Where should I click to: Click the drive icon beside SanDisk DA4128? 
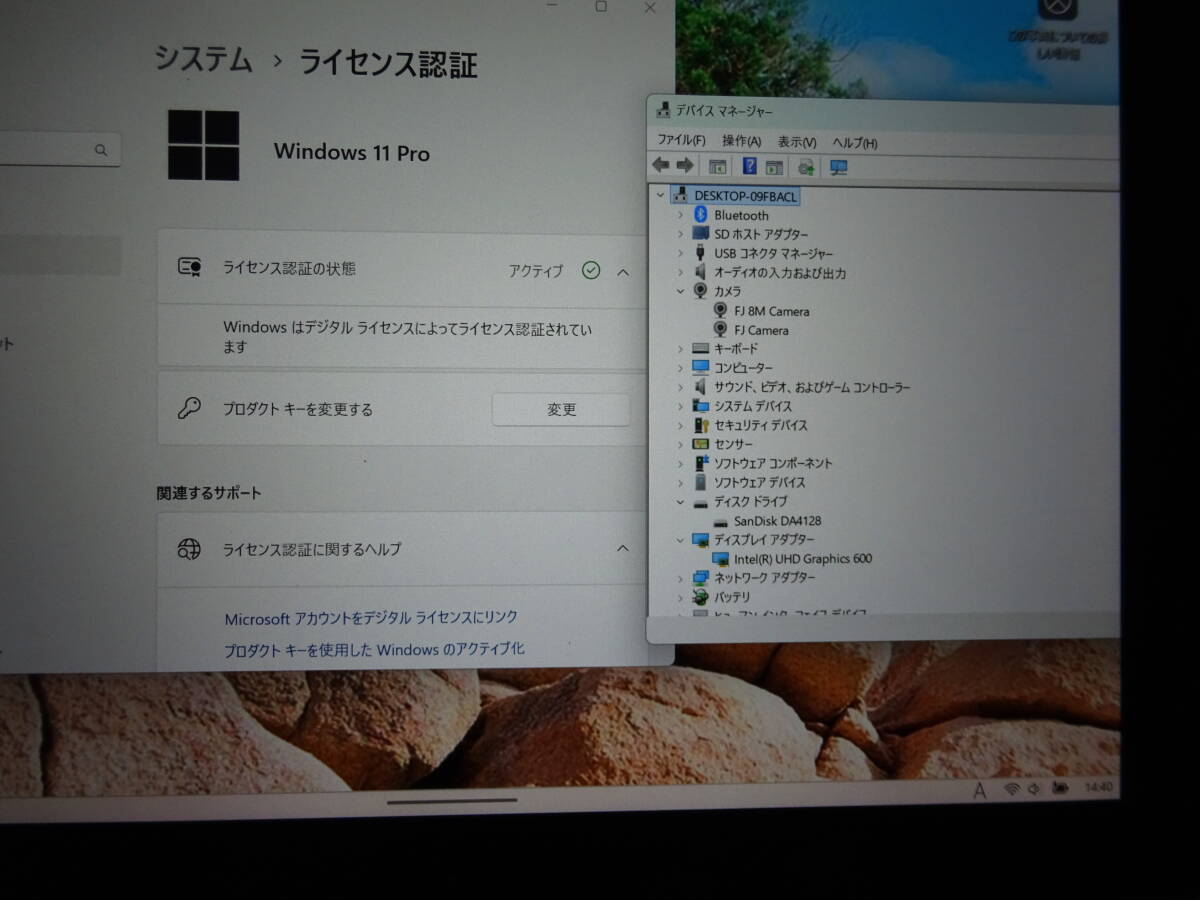click(721, 521)
